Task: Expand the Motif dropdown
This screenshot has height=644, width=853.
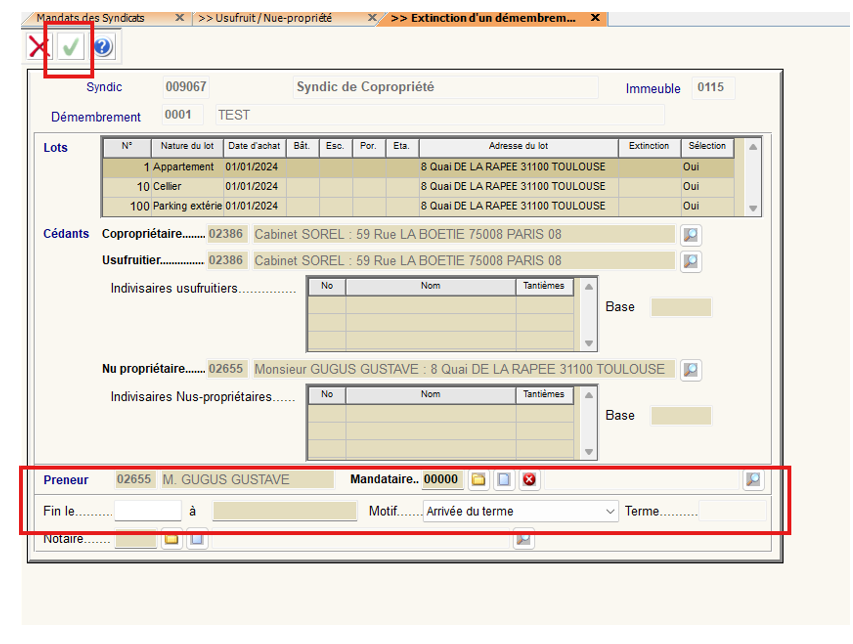Action: [x=610, y=512]
